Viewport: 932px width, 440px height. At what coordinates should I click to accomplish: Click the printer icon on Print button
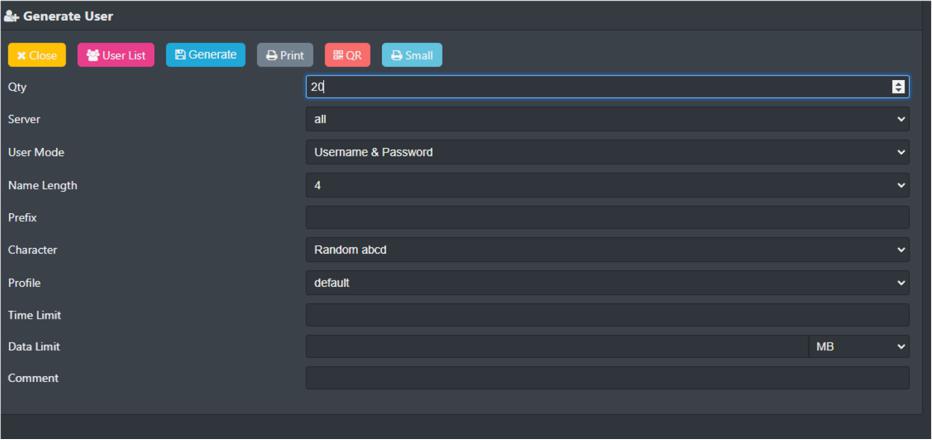[x=271, y=56]
